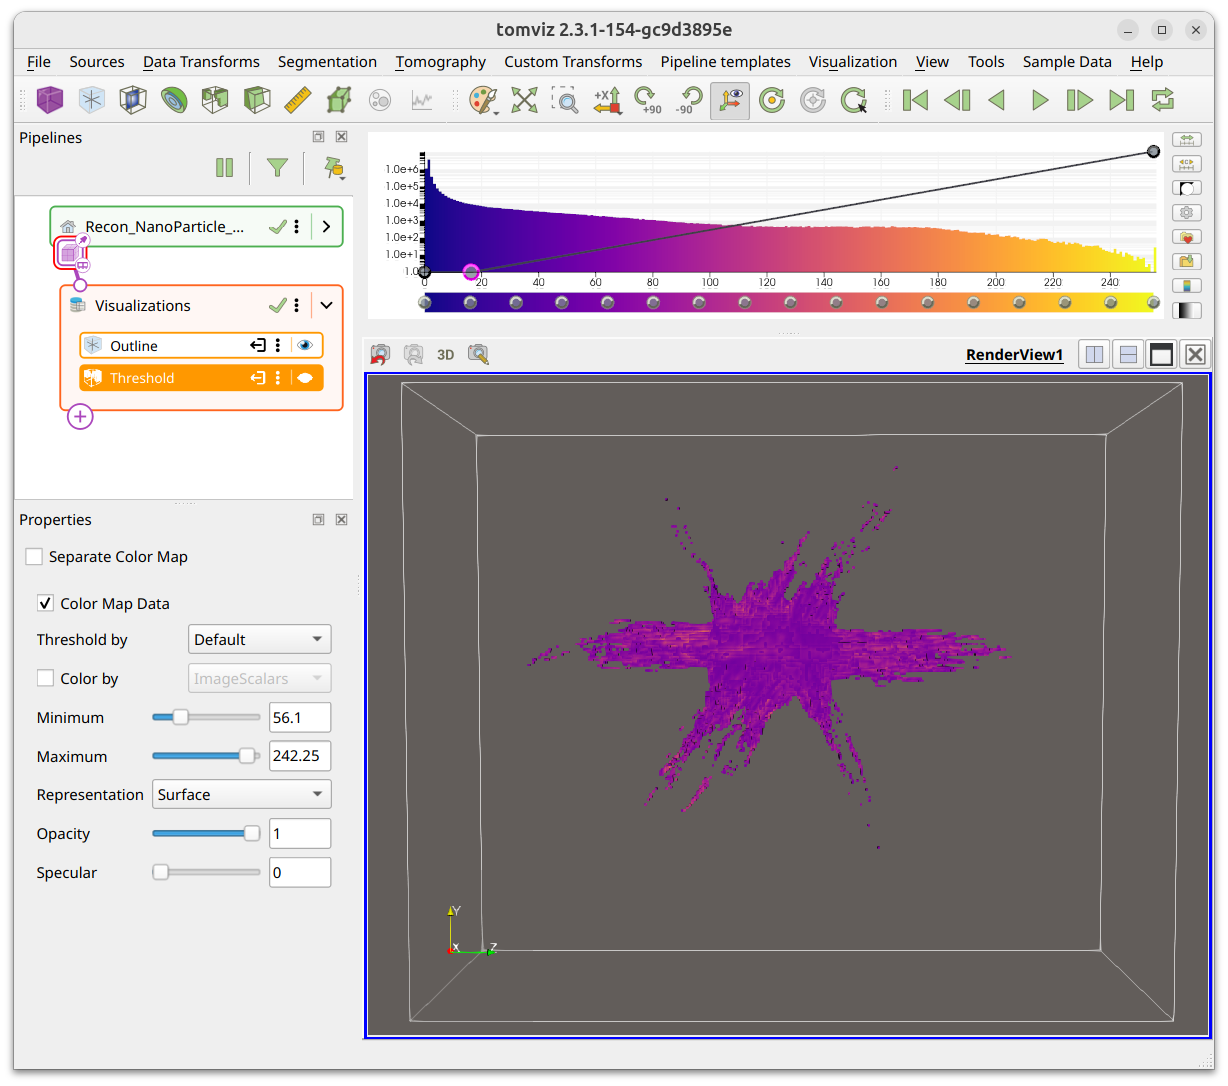Open the color map gear settings
The image size is (1228, 1086).
[1187, 213]
